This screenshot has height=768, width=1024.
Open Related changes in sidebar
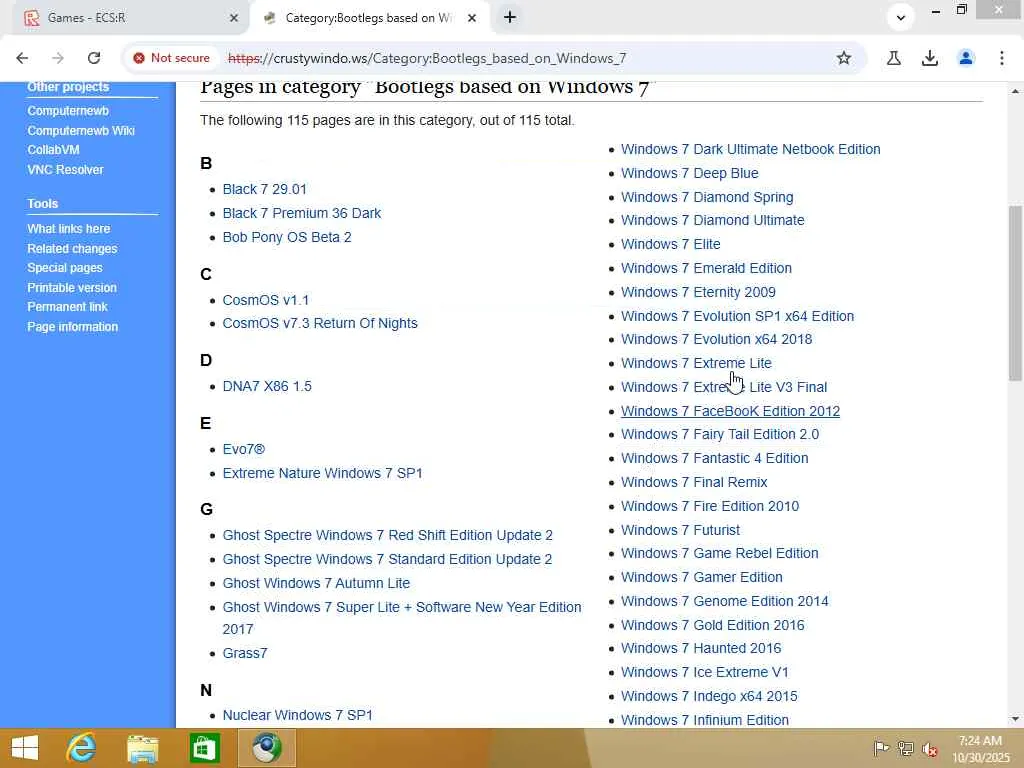[72, 249]
